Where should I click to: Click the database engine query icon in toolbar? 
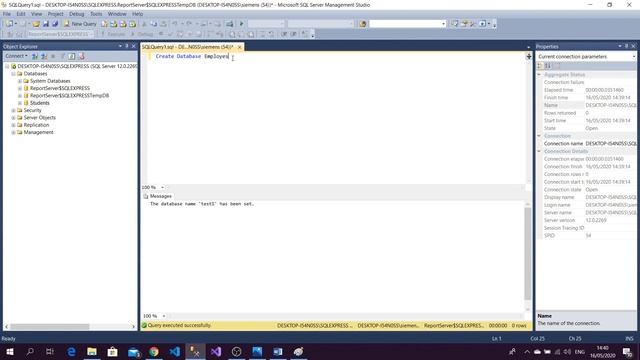point(105,24)
